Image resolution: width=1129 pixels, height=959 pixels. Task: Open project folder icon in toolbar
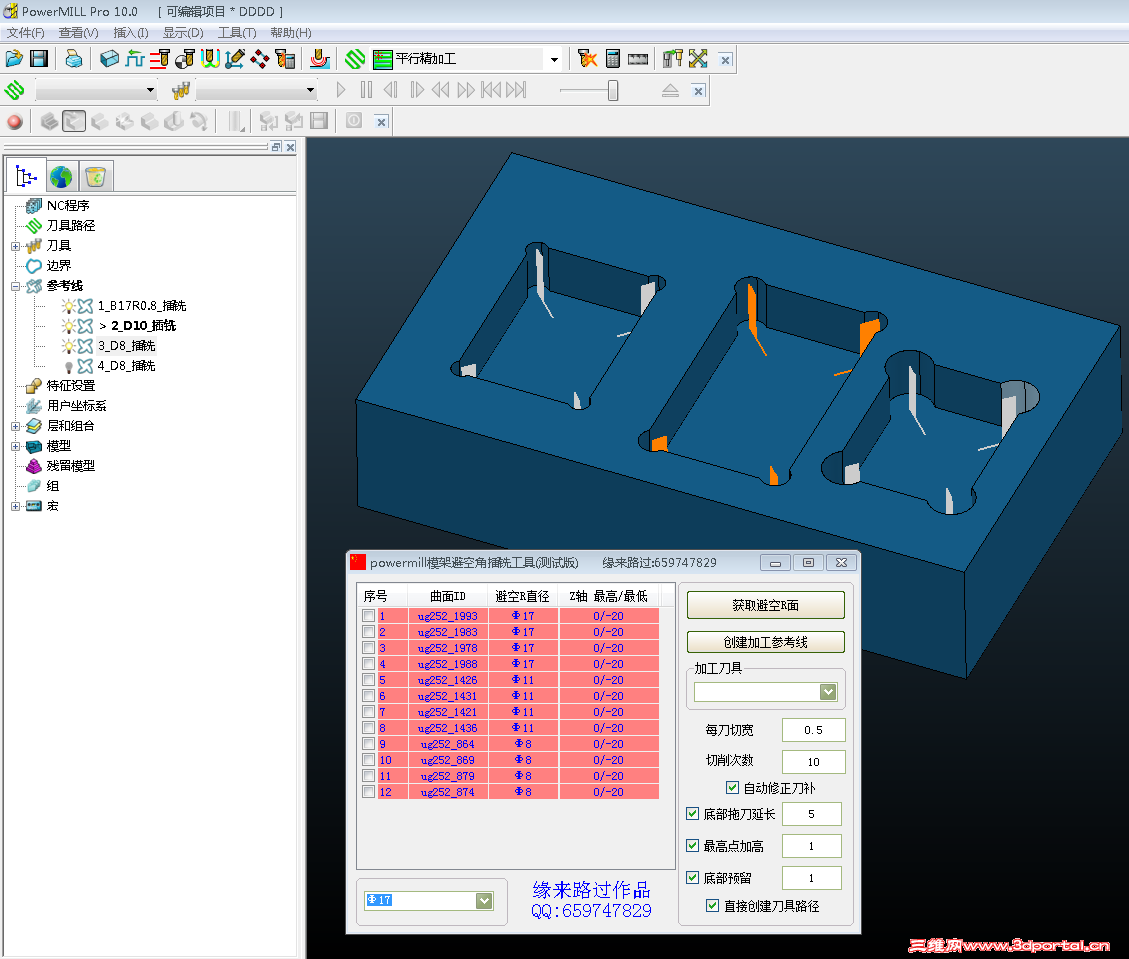(x=14, y=58)
